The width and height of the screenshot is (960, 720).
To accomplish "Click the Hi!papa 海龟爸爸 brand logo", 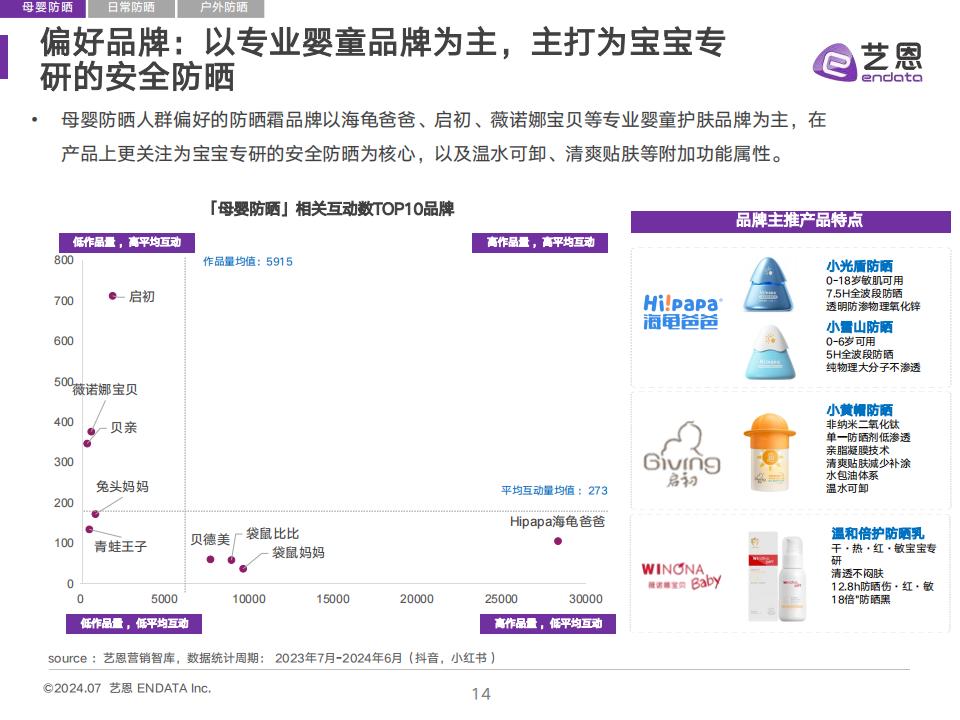I will (681, 312).
